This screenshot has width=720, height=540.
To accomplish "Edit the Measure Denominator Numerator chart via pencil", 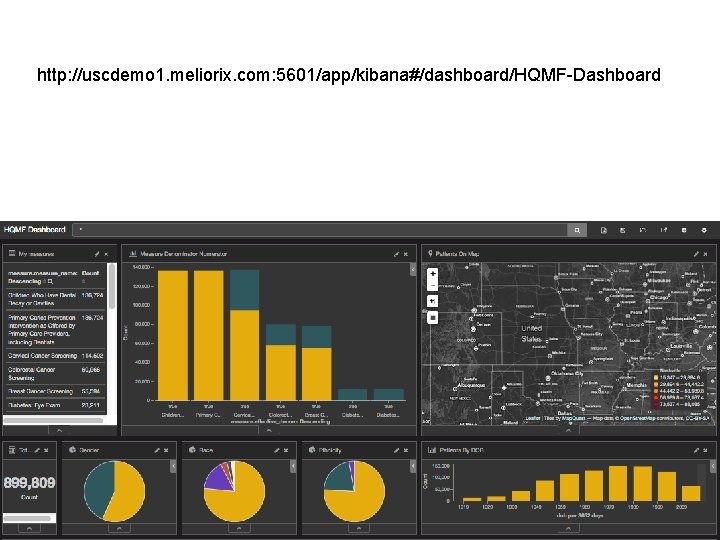I will 396,253.
